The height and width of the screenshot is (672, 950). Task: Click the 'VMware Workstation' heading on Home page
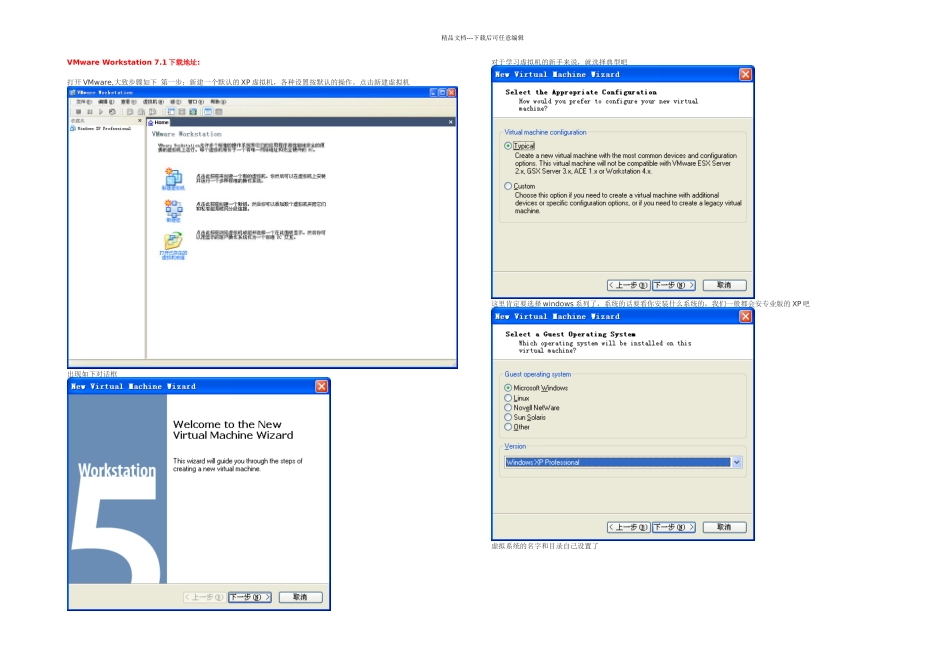[x=187, y=134]
